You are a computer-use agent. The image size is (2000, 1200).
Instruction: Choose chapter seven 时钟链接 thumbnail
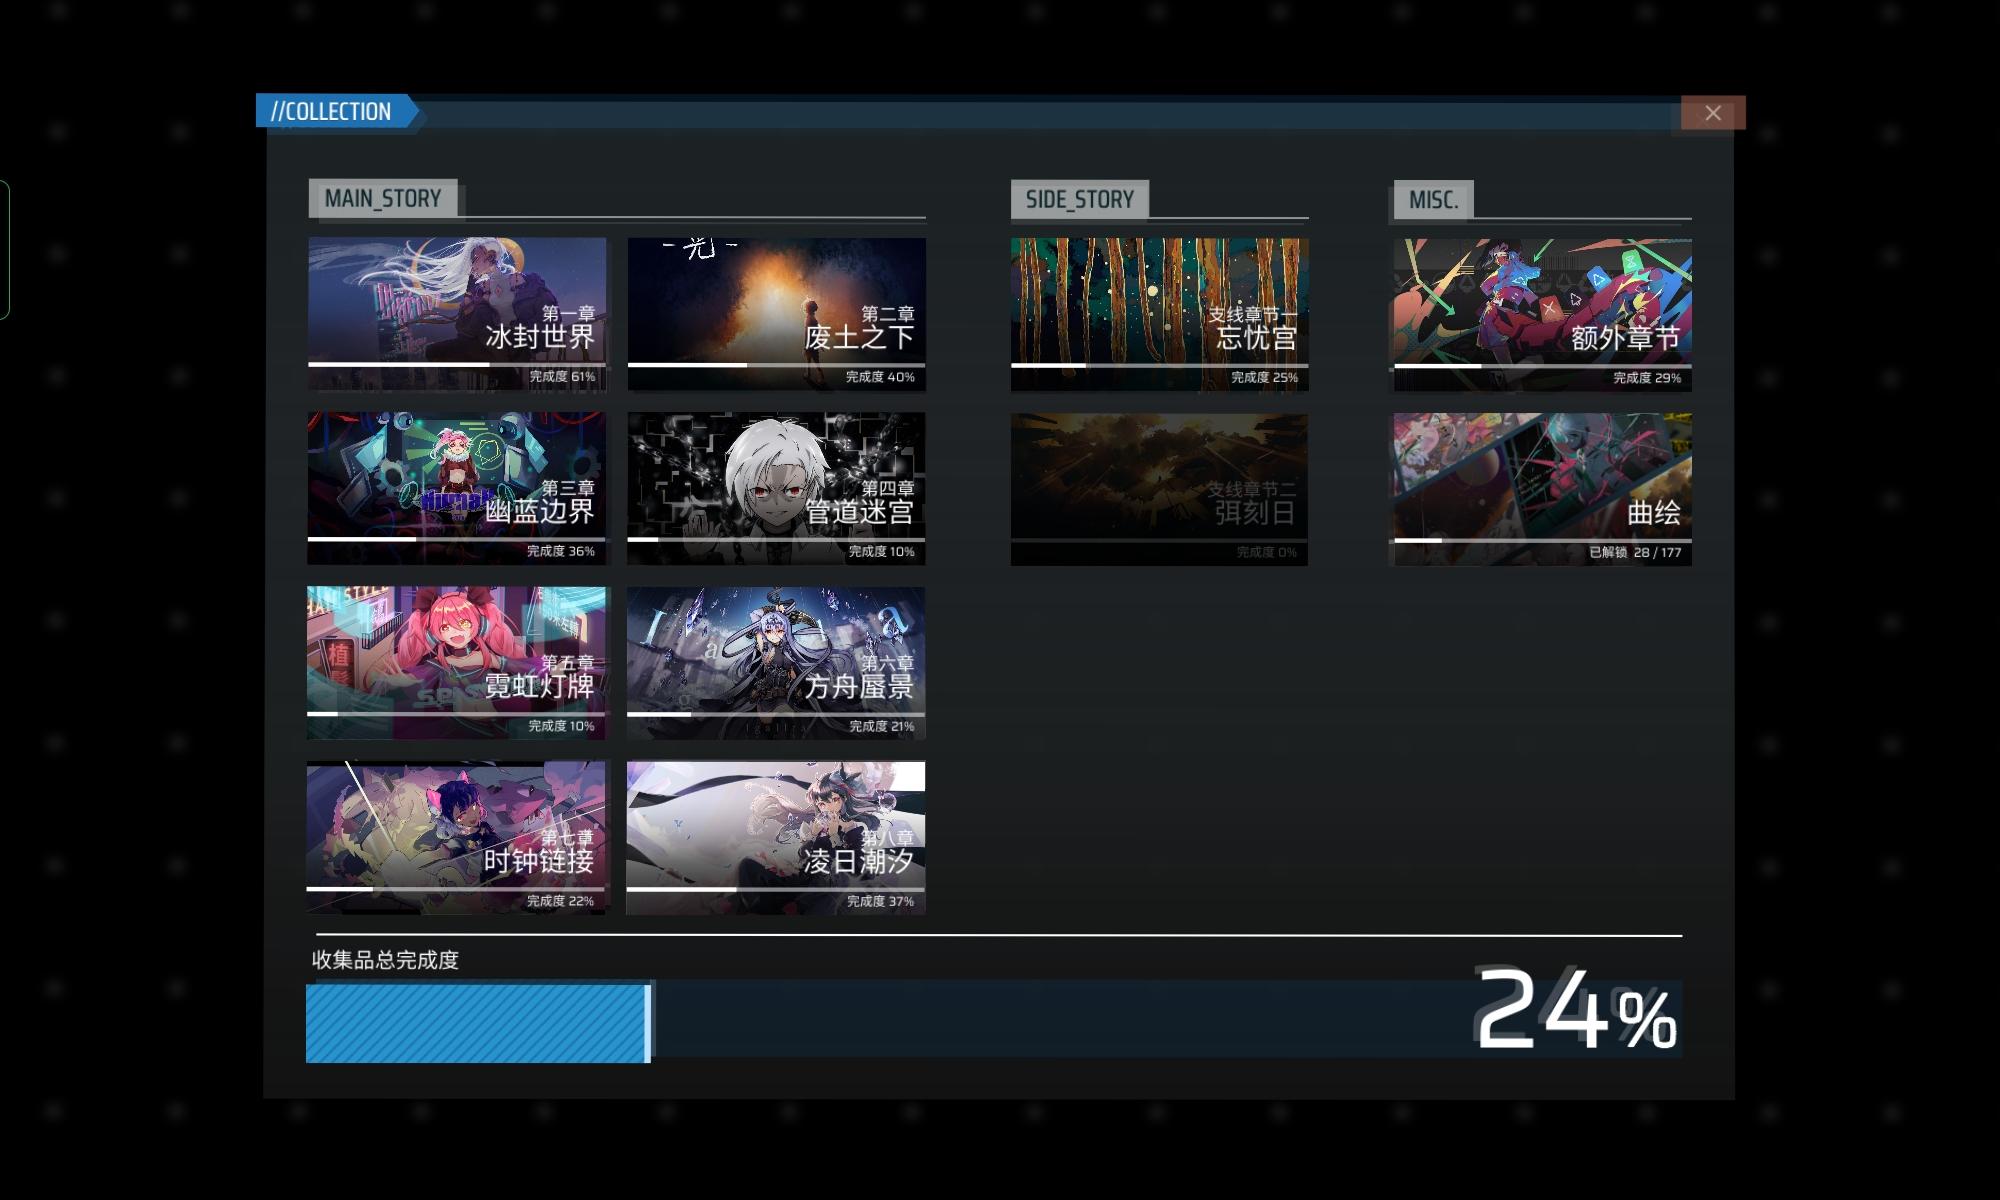click(457, 838)
